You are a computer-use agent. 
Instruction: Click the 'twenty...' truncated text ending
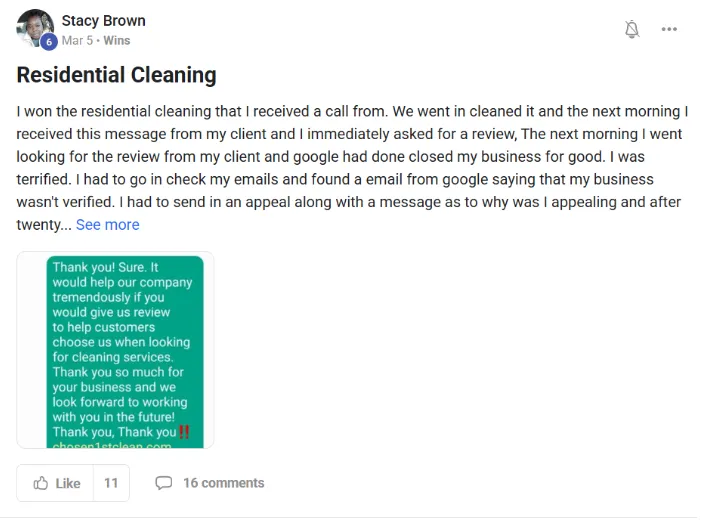point(44,225)
